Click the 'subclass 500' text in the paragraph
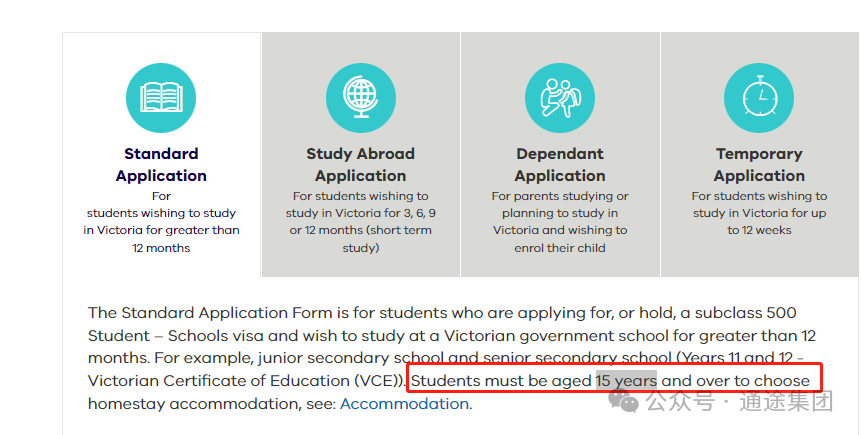 [745, 313]
